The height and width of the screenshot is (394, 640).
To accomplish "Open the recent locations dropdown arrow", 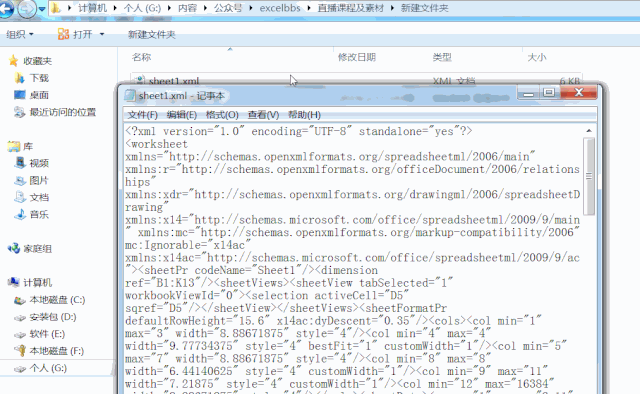I will (42, 9).
